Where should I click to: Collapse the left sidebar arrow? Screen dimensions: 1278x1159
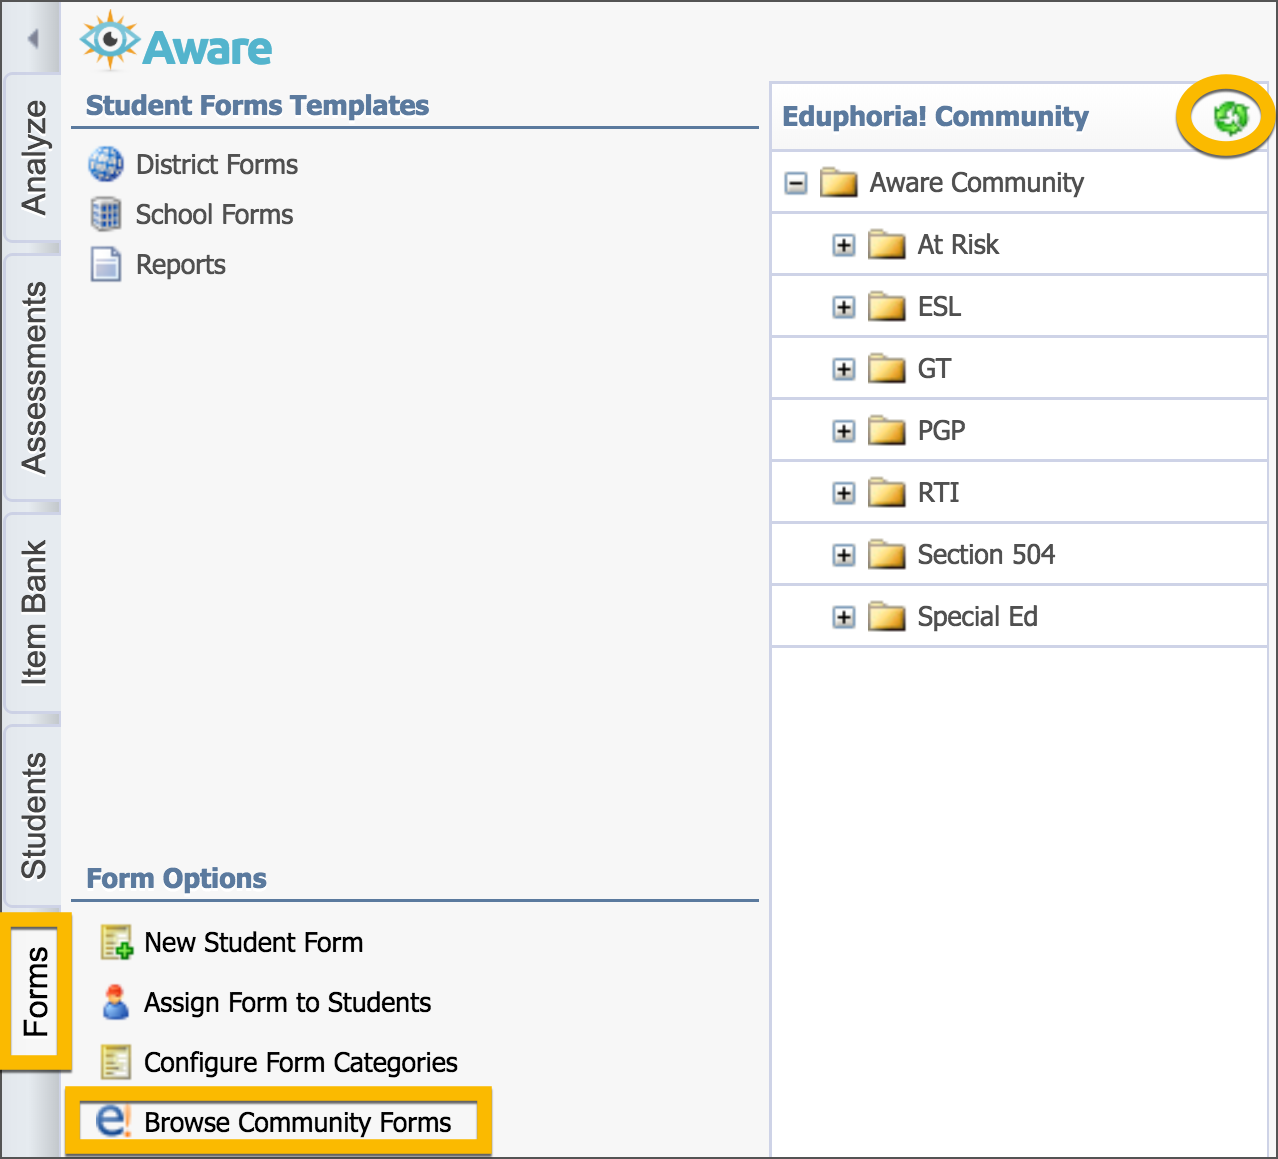(x=33, y=39)
